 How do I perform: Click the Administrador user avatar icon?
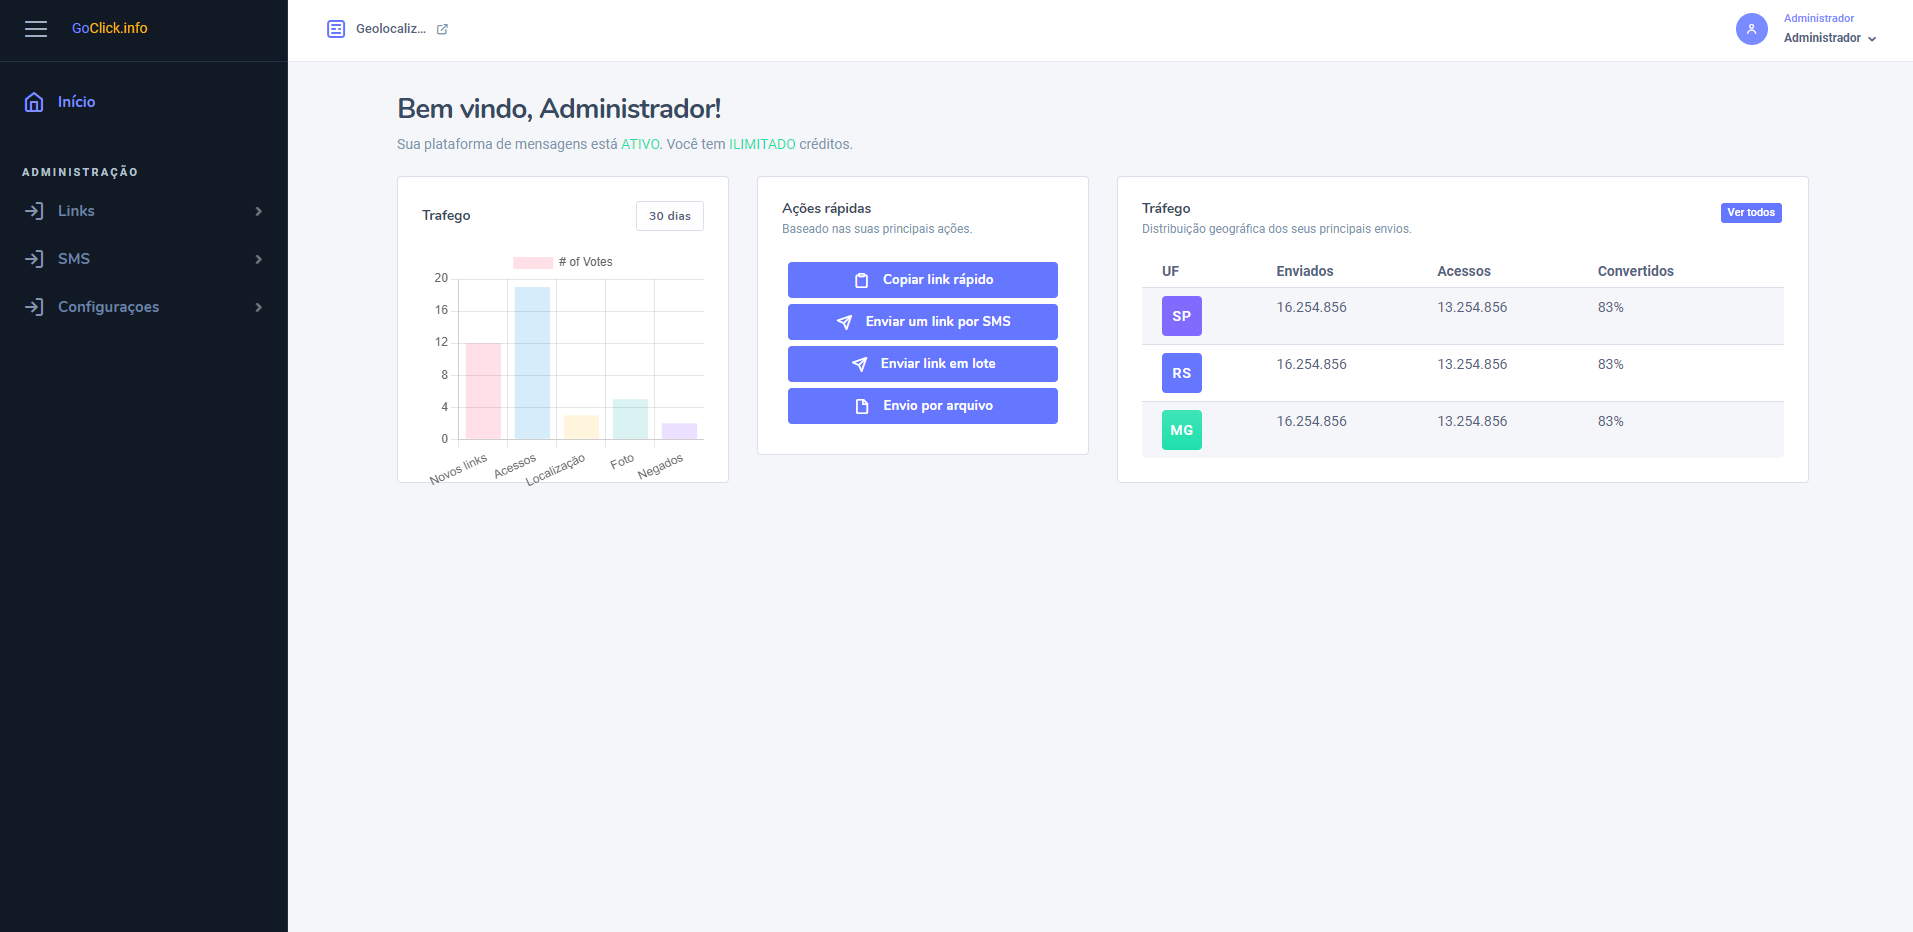(x=1751, y=29)
